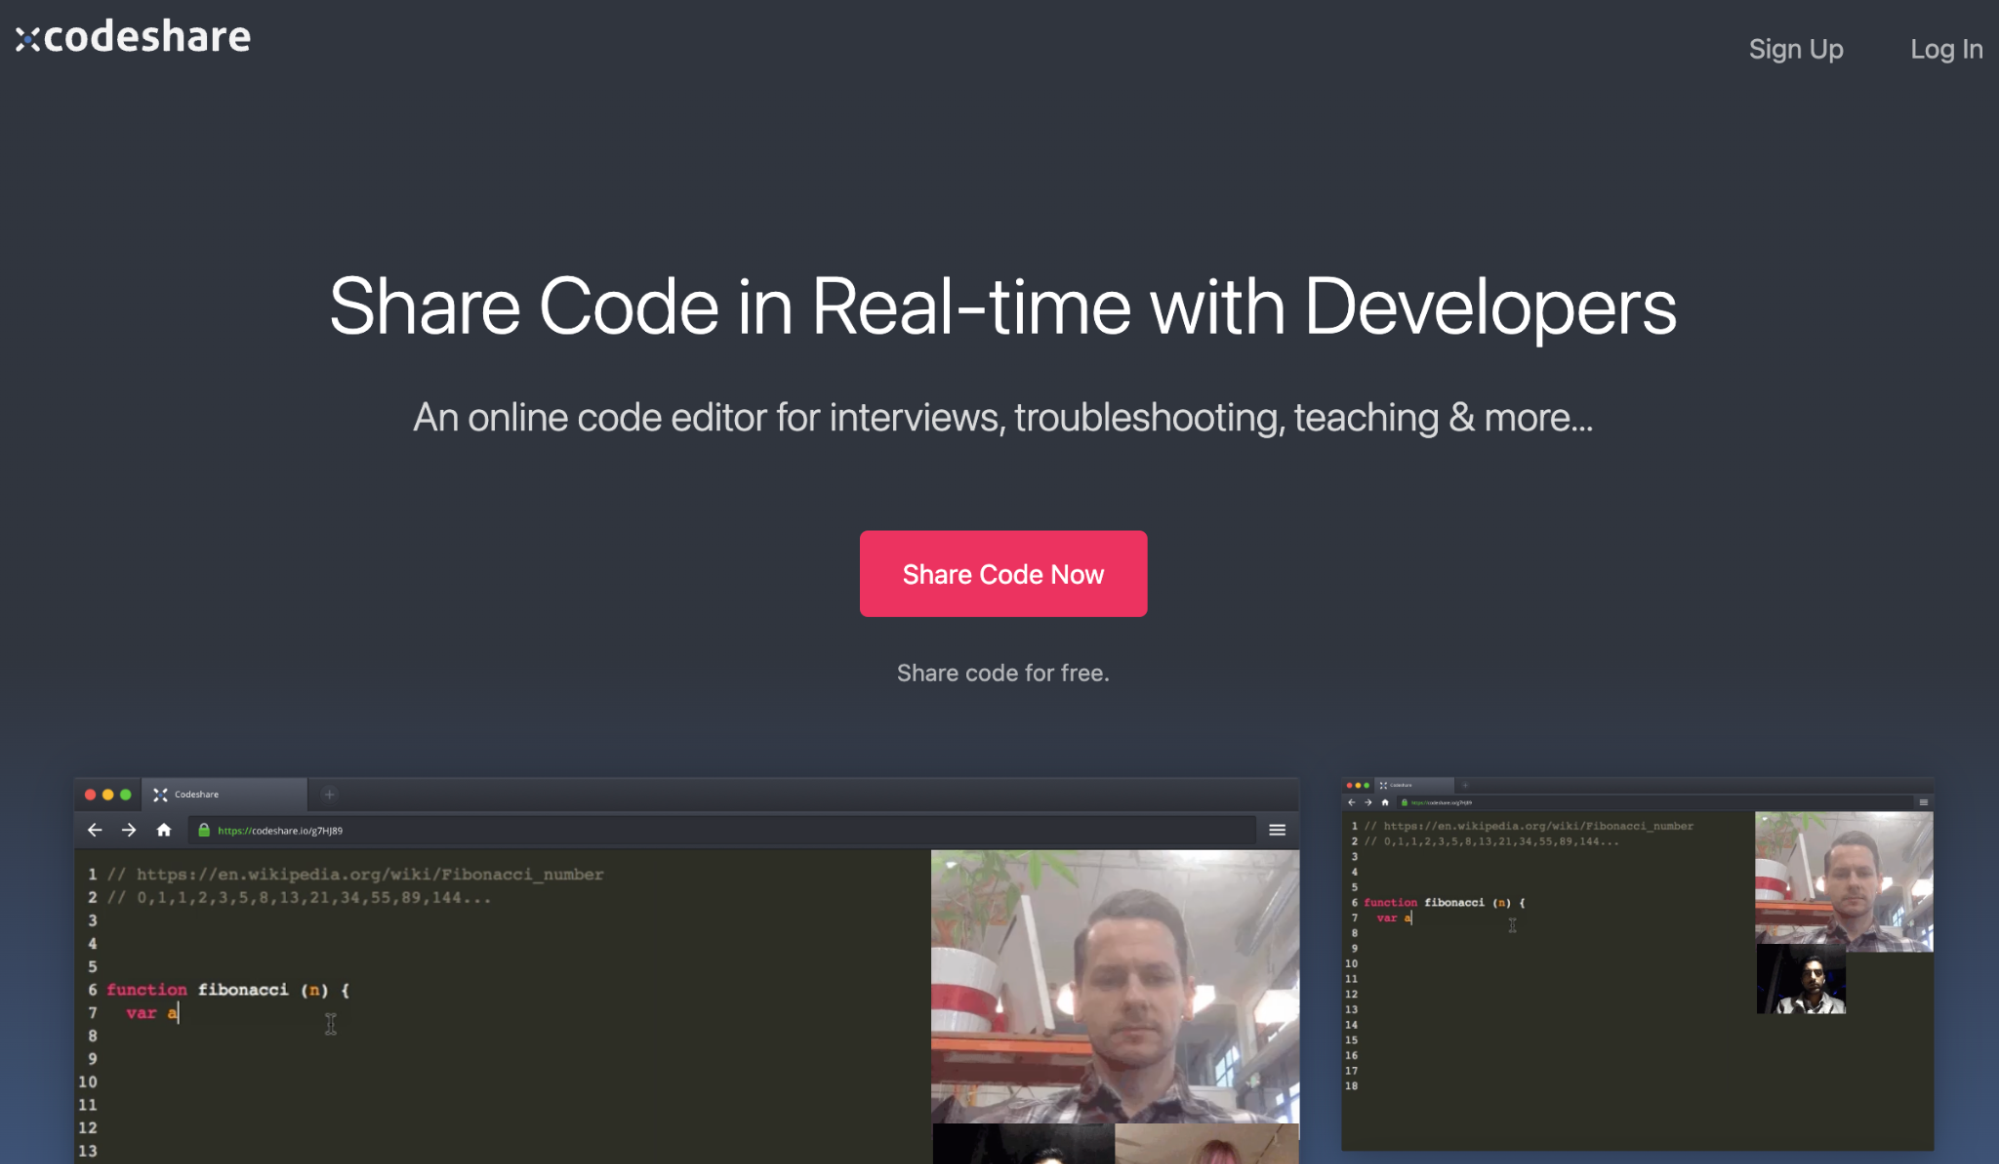Click the small demo's main webcam video
Image resolution: width=1999 pixels, height=1165 pixels.
[x=1844, y=881]
